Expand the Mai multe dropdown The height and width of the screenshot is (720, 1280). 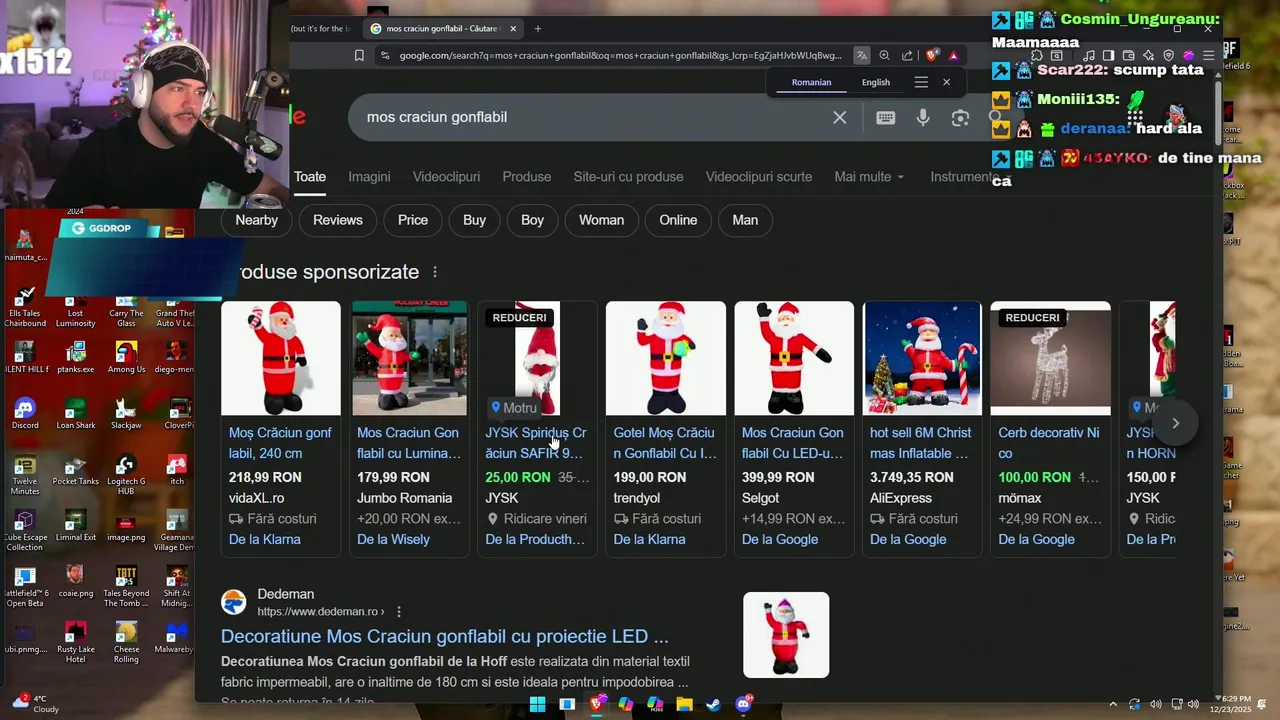coord(869,177)
